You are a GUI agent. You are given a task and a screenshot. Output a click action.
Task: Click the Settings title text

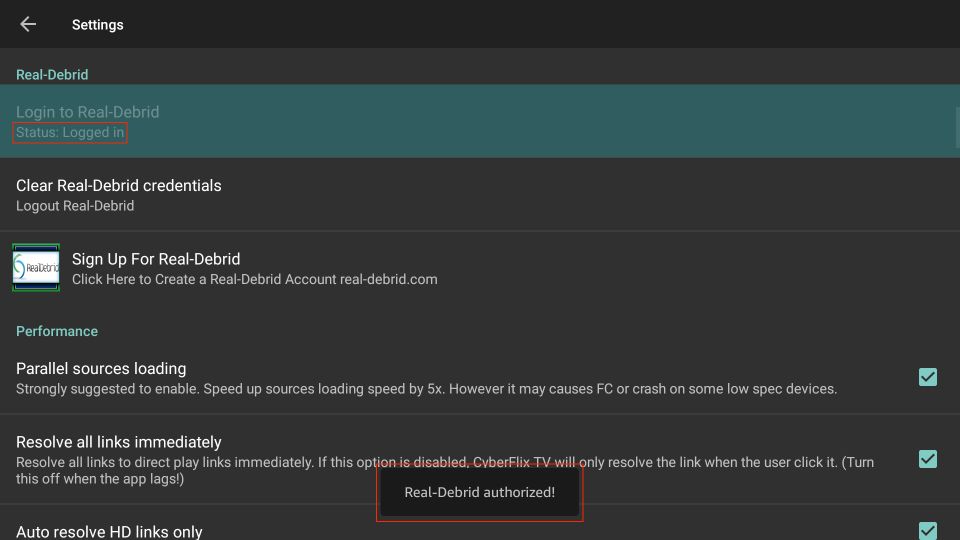[98, 24]
